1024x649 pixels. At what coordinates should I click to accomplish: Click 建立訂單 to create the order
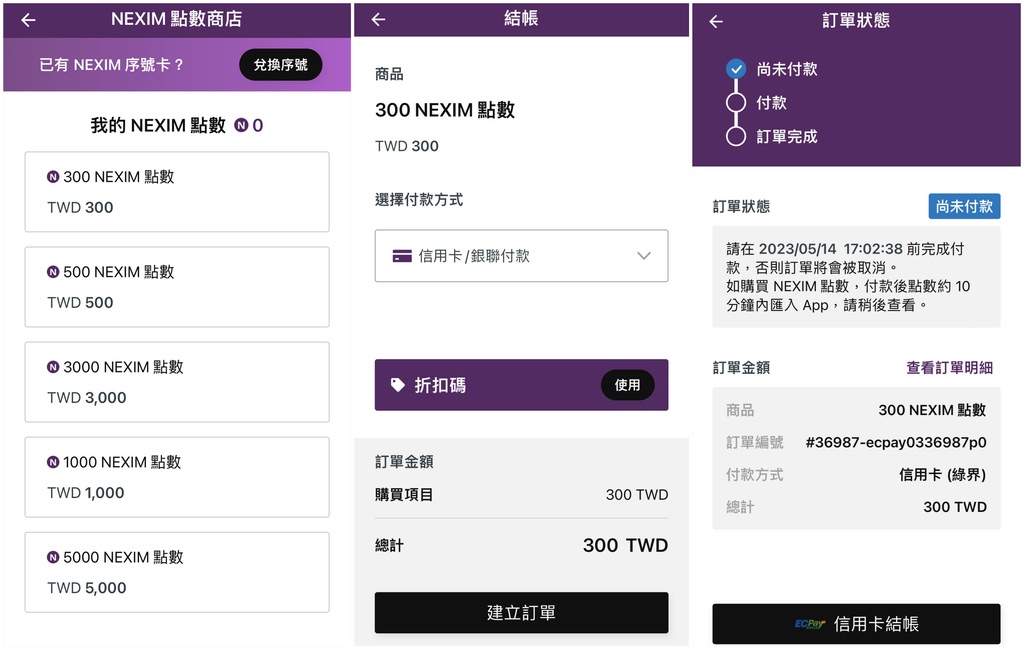(521, 613)
